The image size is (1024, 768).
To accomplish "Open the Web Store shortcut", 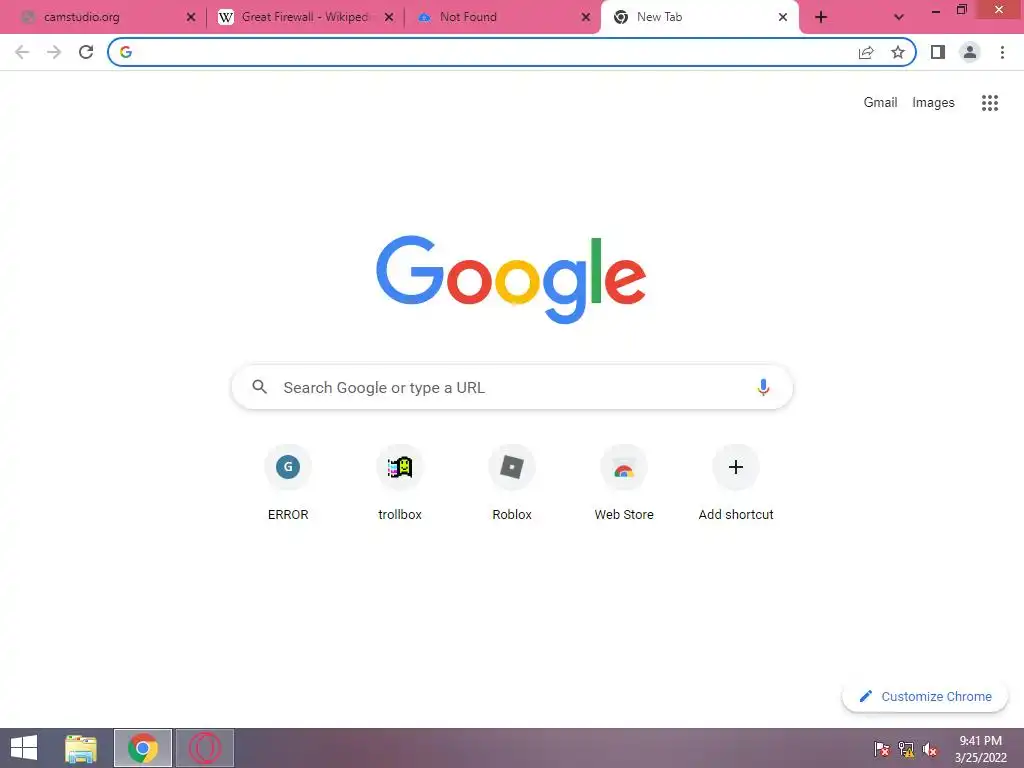I will (624, 482).
